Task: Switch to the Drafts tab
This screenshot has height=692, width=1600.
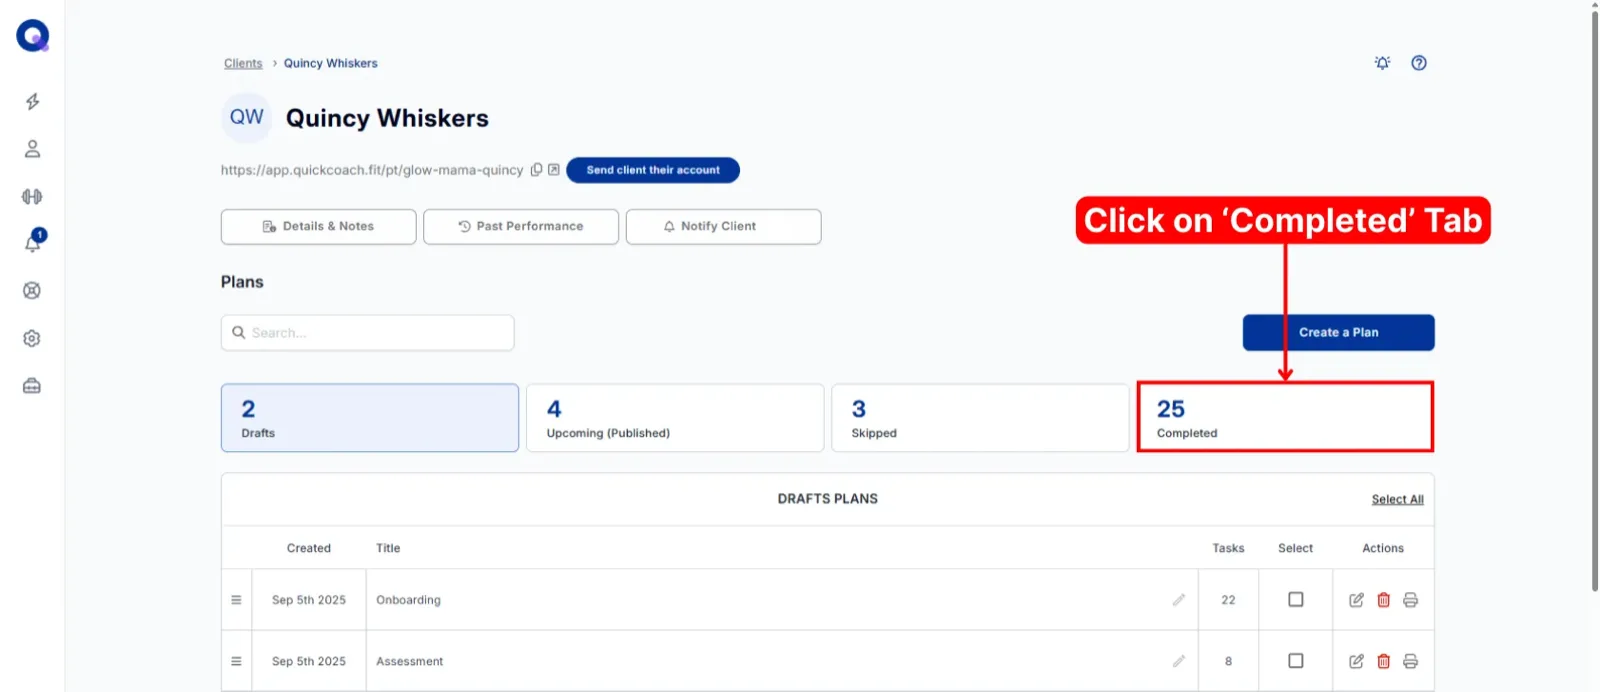Action: coord(370,418)
